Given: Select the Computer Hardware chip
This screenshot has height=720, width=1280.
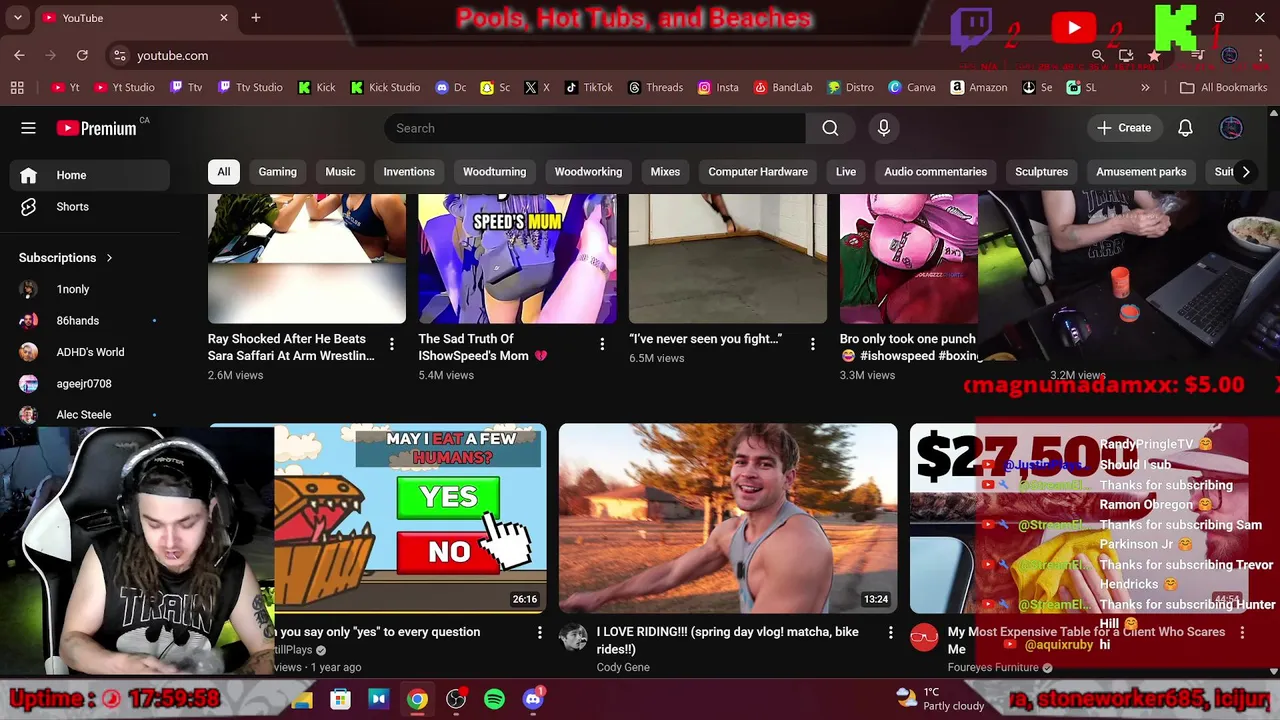Looking at the screenshot, I should [x=758, y=172].
